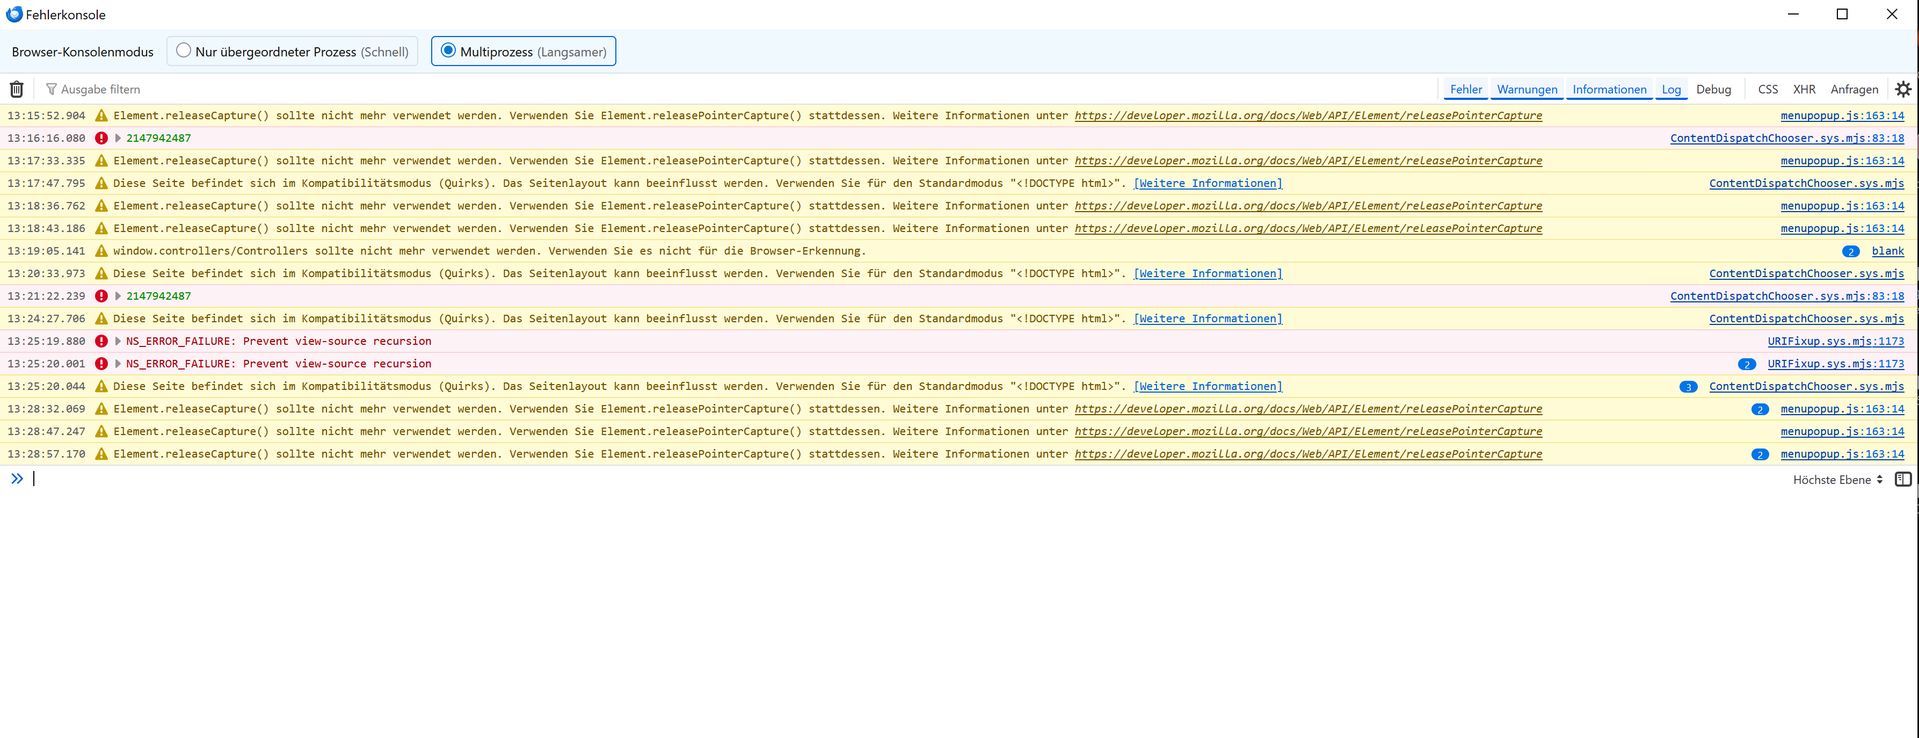Open releasePointerCapture MDN link at 13:15:52.904

click(1308, 116)
